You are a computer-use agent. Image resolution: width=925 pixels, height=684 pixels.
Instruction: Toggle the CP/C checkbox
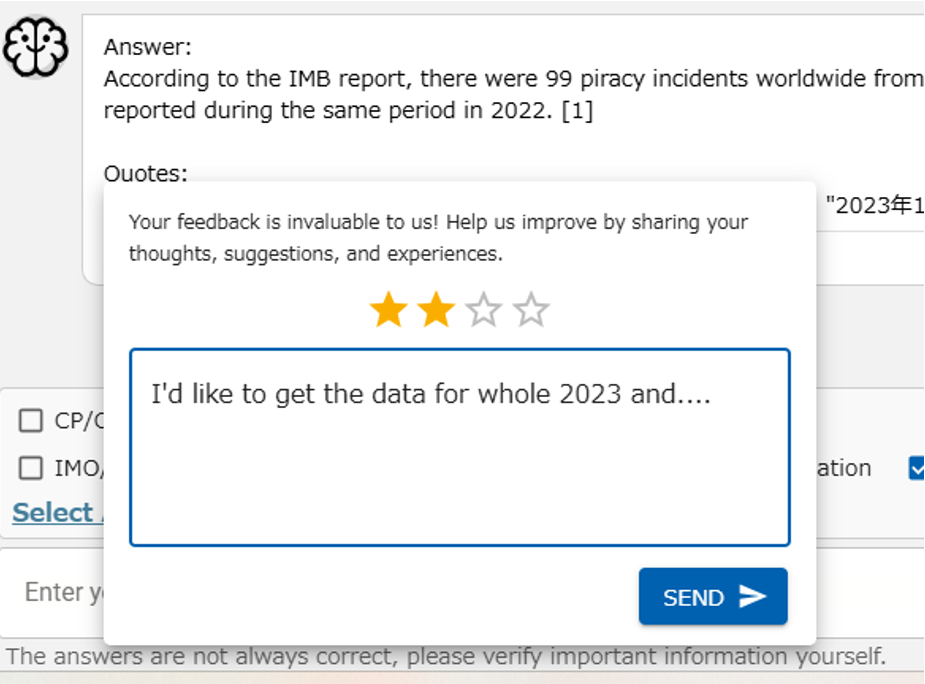[31, 421]
